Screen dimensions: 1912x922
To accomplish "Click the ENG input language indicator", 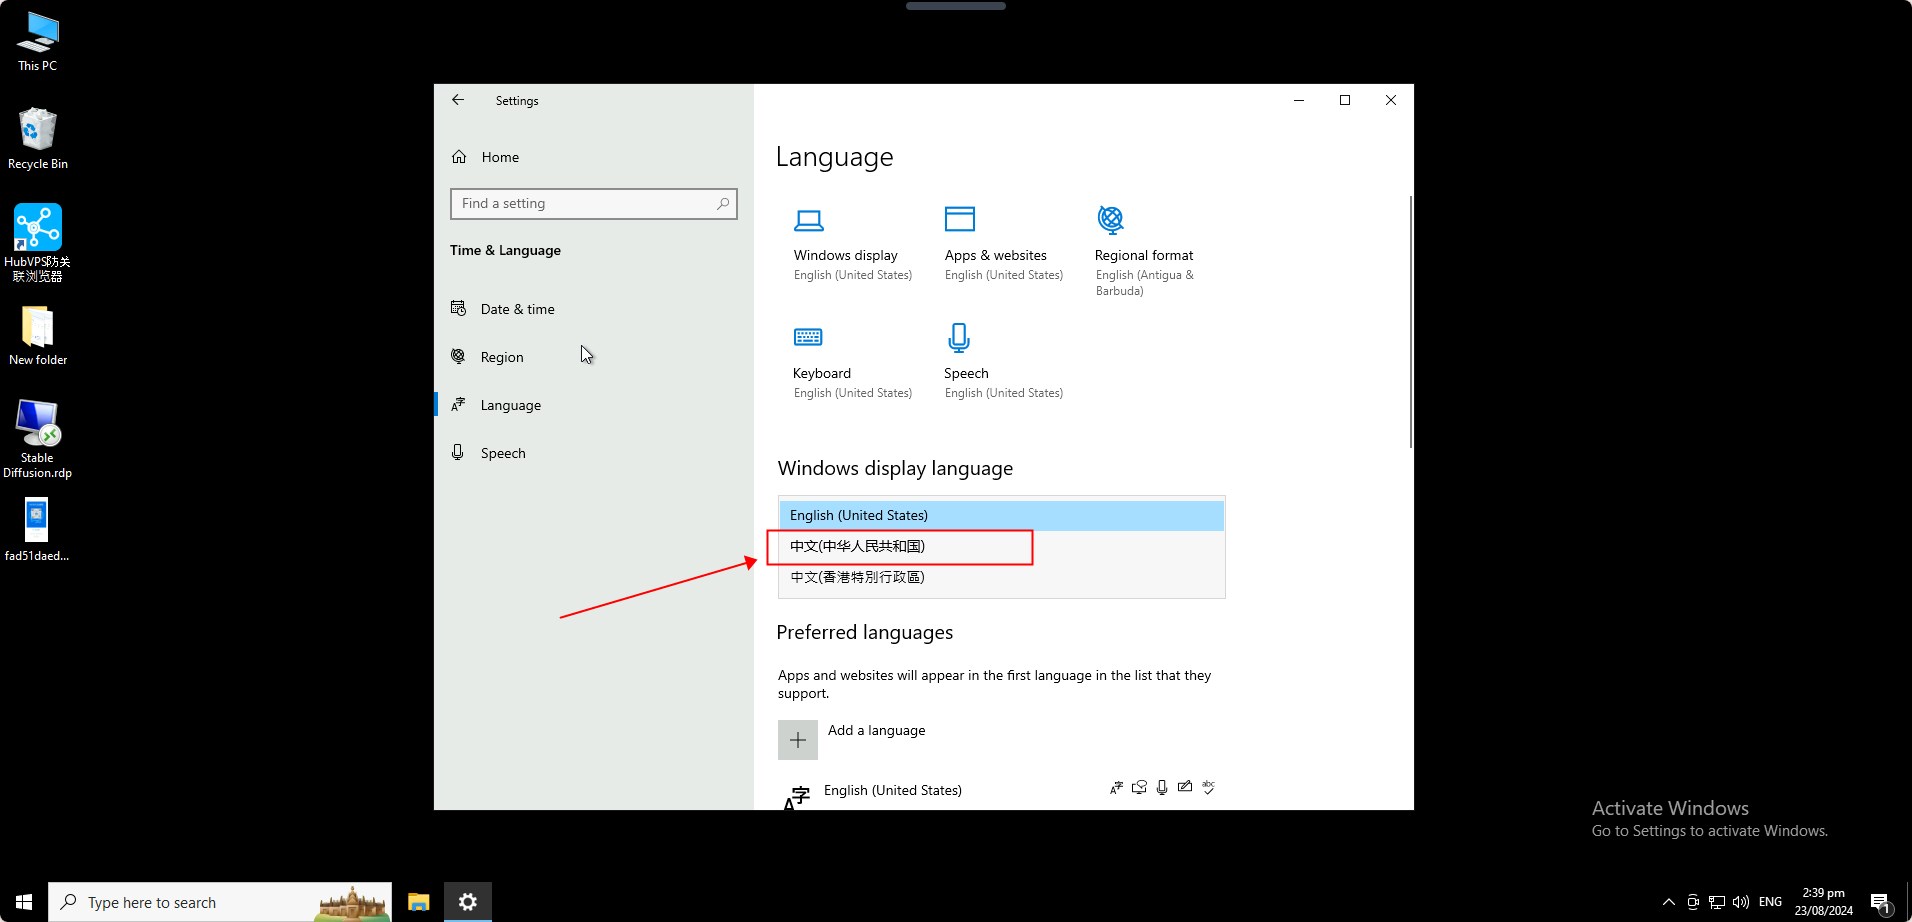I will tap(1770, 902).
